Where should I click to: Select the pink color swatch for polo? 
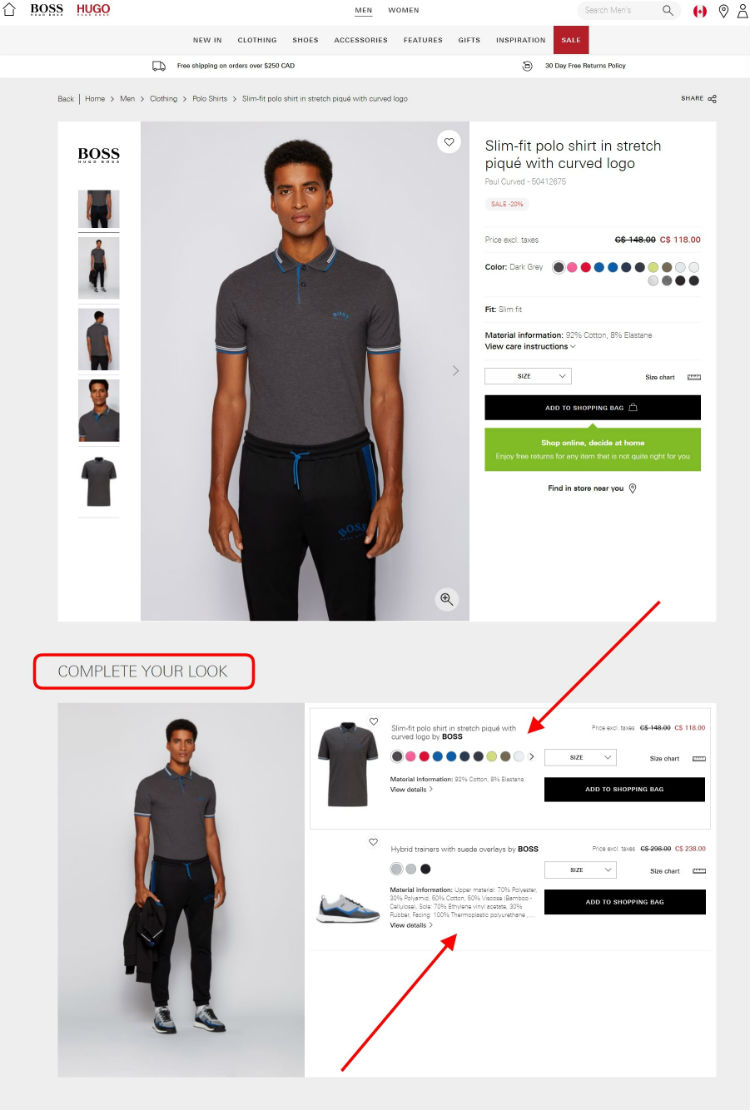(572, 267)
